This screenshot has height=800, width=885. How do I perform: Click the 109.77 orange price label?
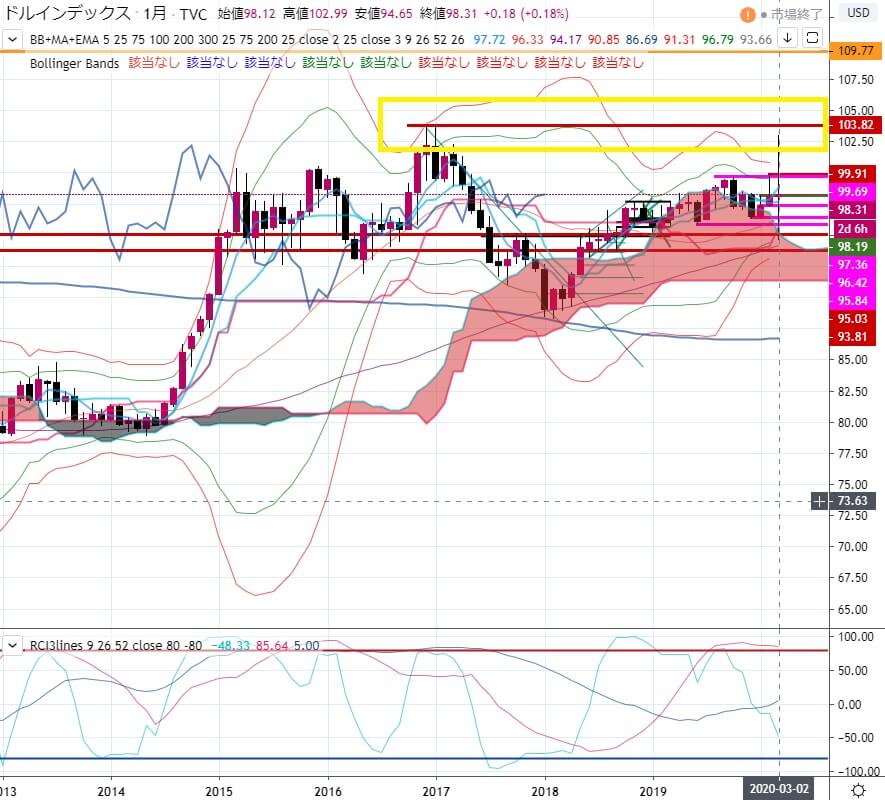855,51
